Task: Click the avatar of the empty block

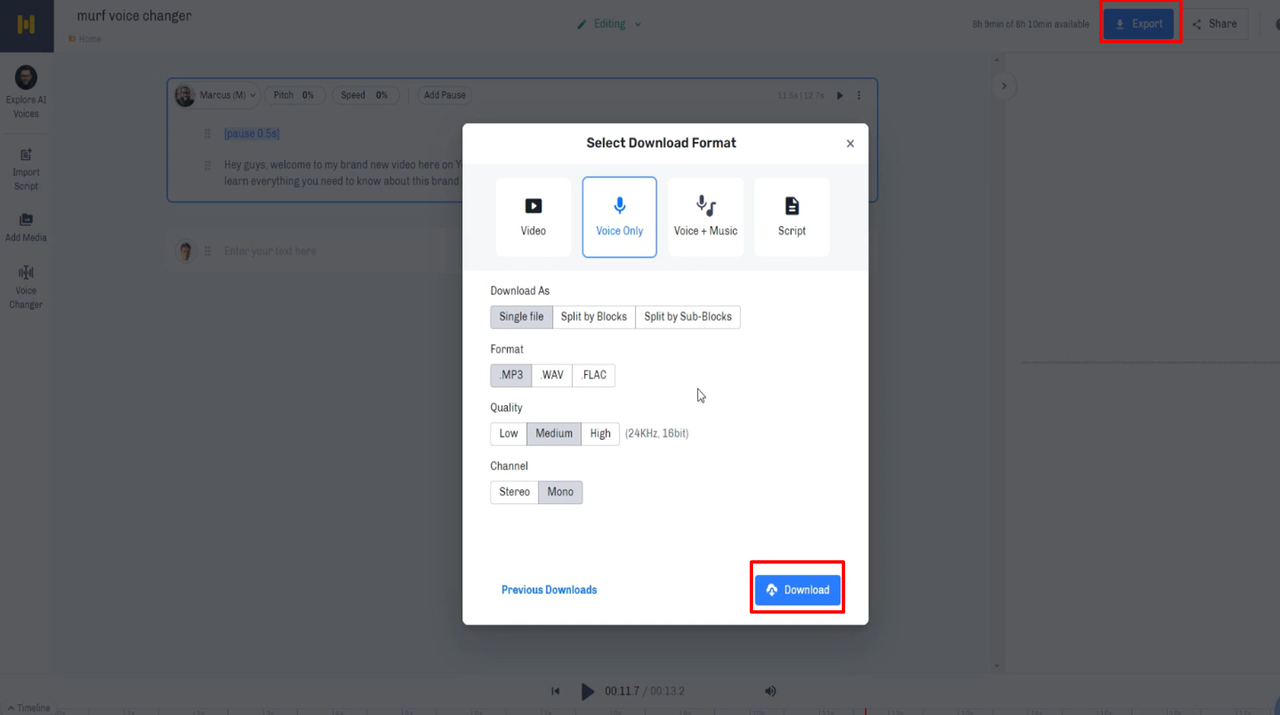Action: (x=184, y=251)
